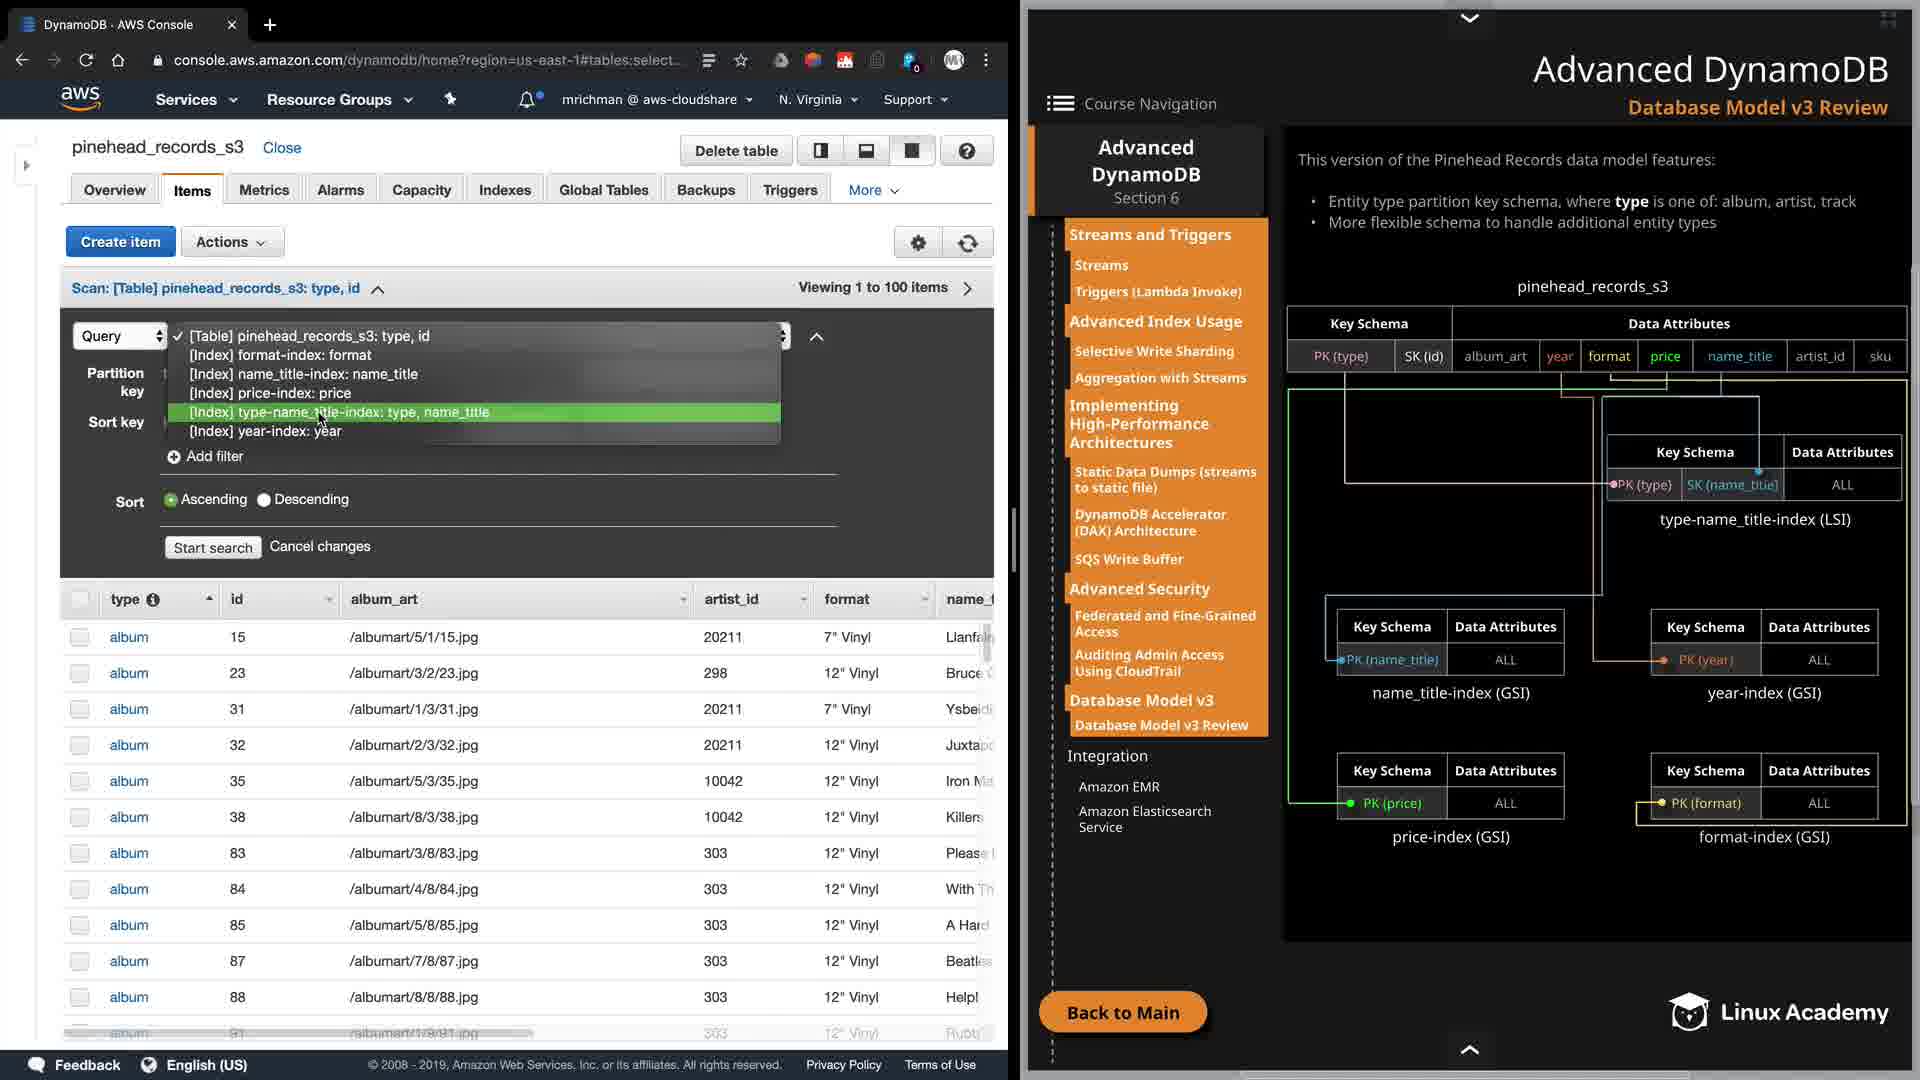Click Add filter plus icon
This screenshot has width=1920, height=1080.
point(174,457)
